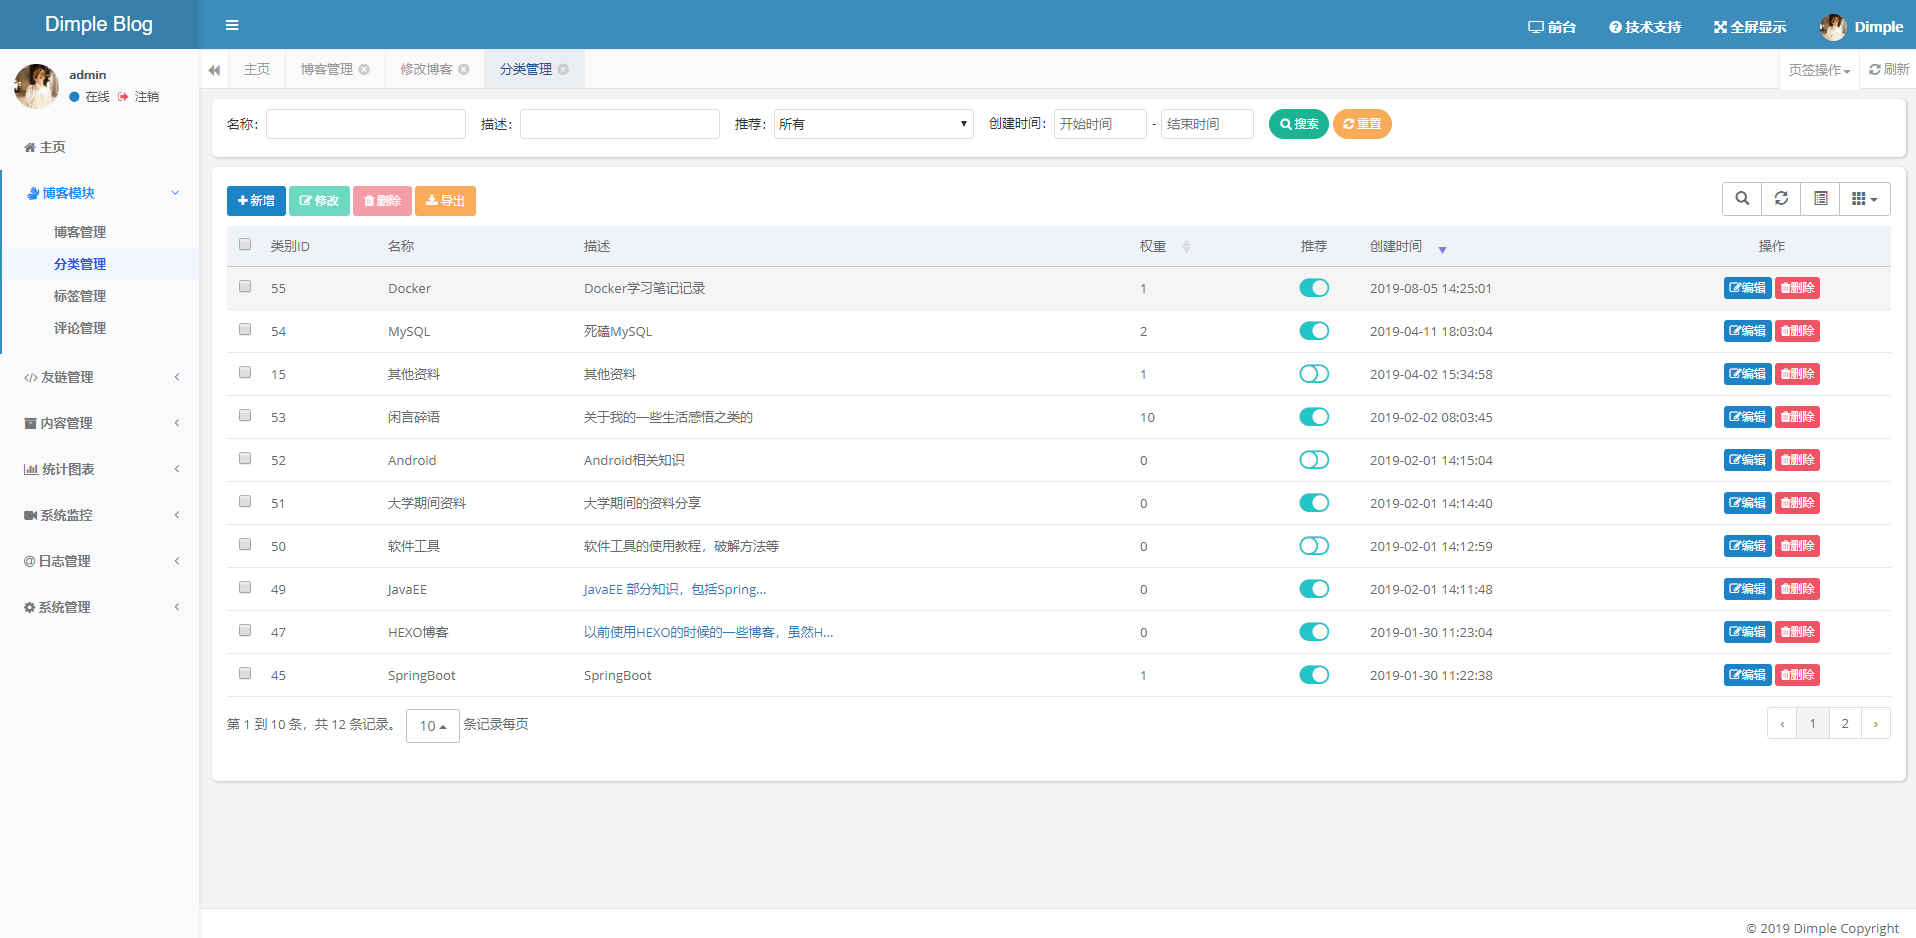Click the next page arrow
Screen dimensions: 1916x938
point(1876,723)
